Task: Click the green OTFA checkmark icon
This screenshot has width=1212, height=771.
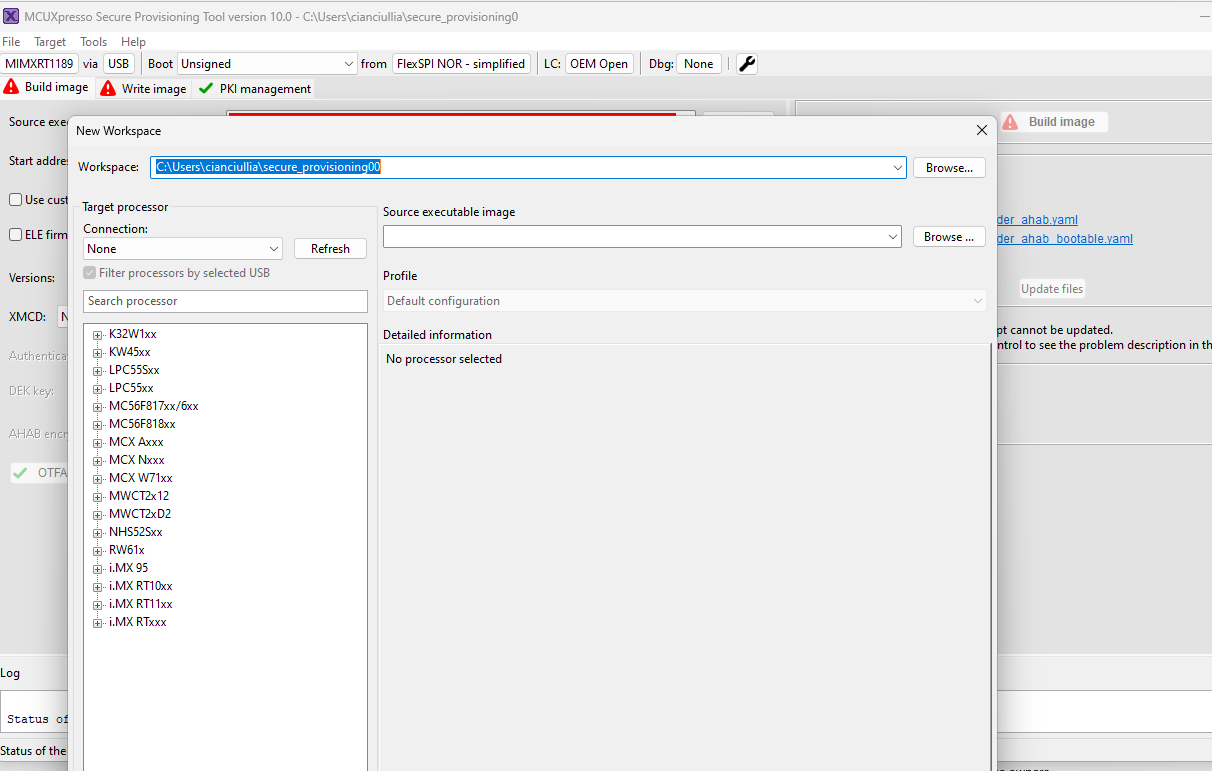Action: [x=22, y=472]
